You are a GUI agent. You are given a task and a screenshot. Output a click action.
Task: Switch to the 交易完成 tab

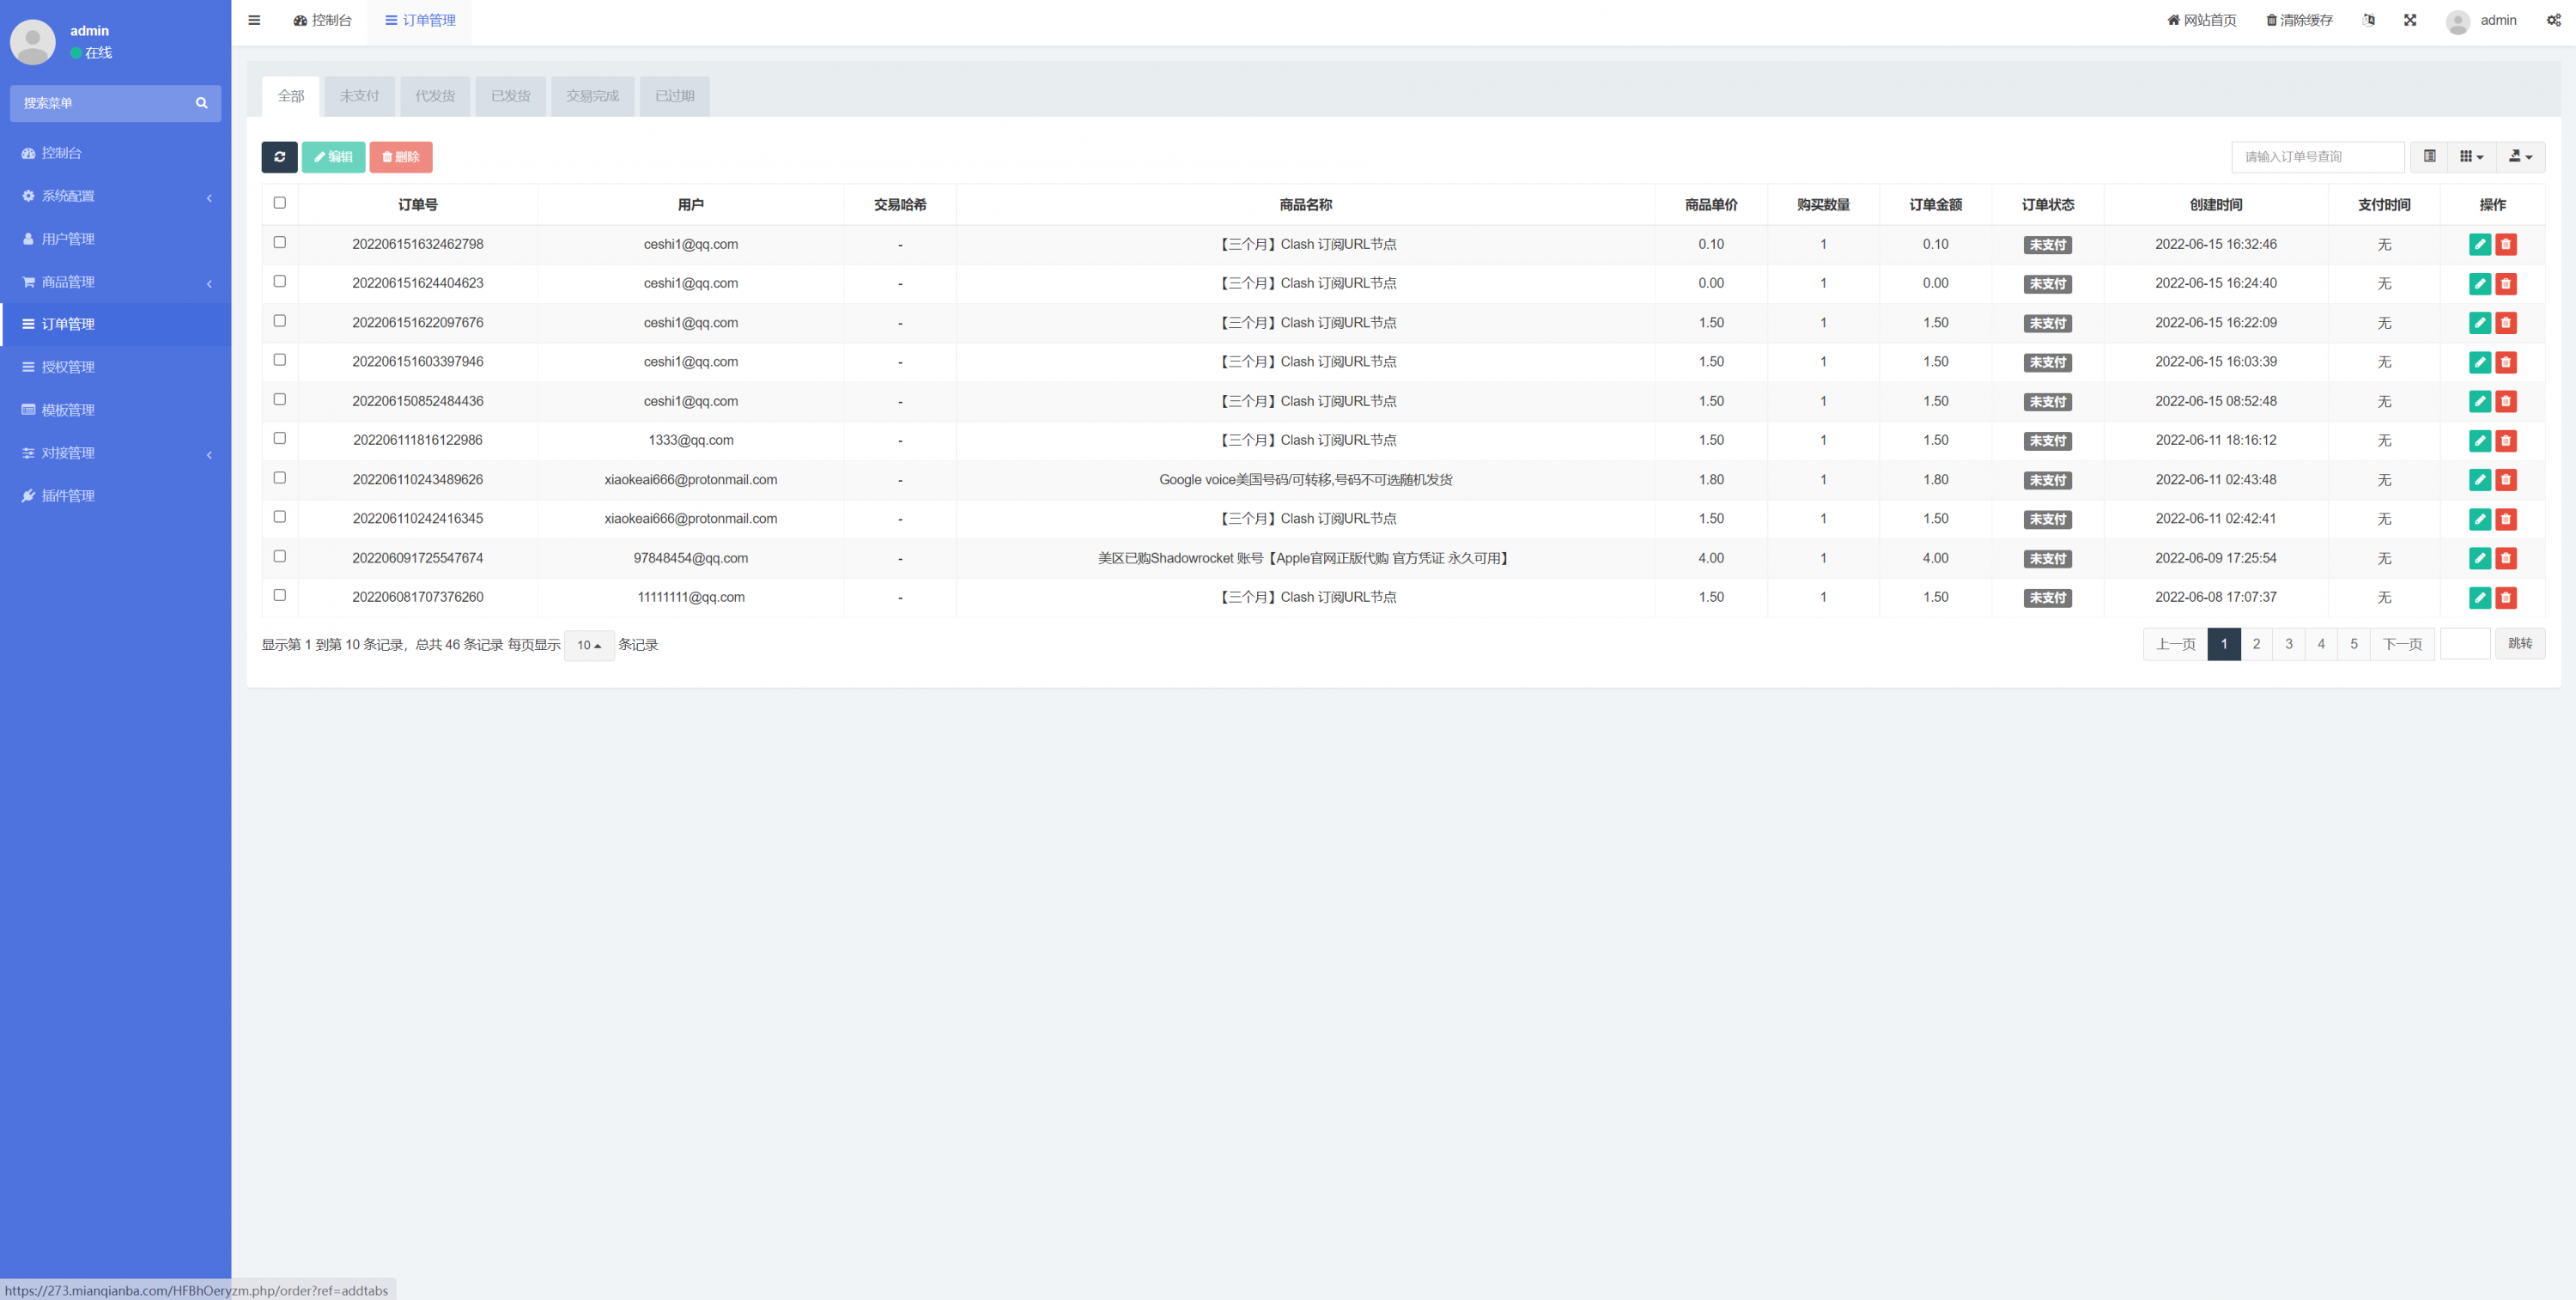coord(592,96)
